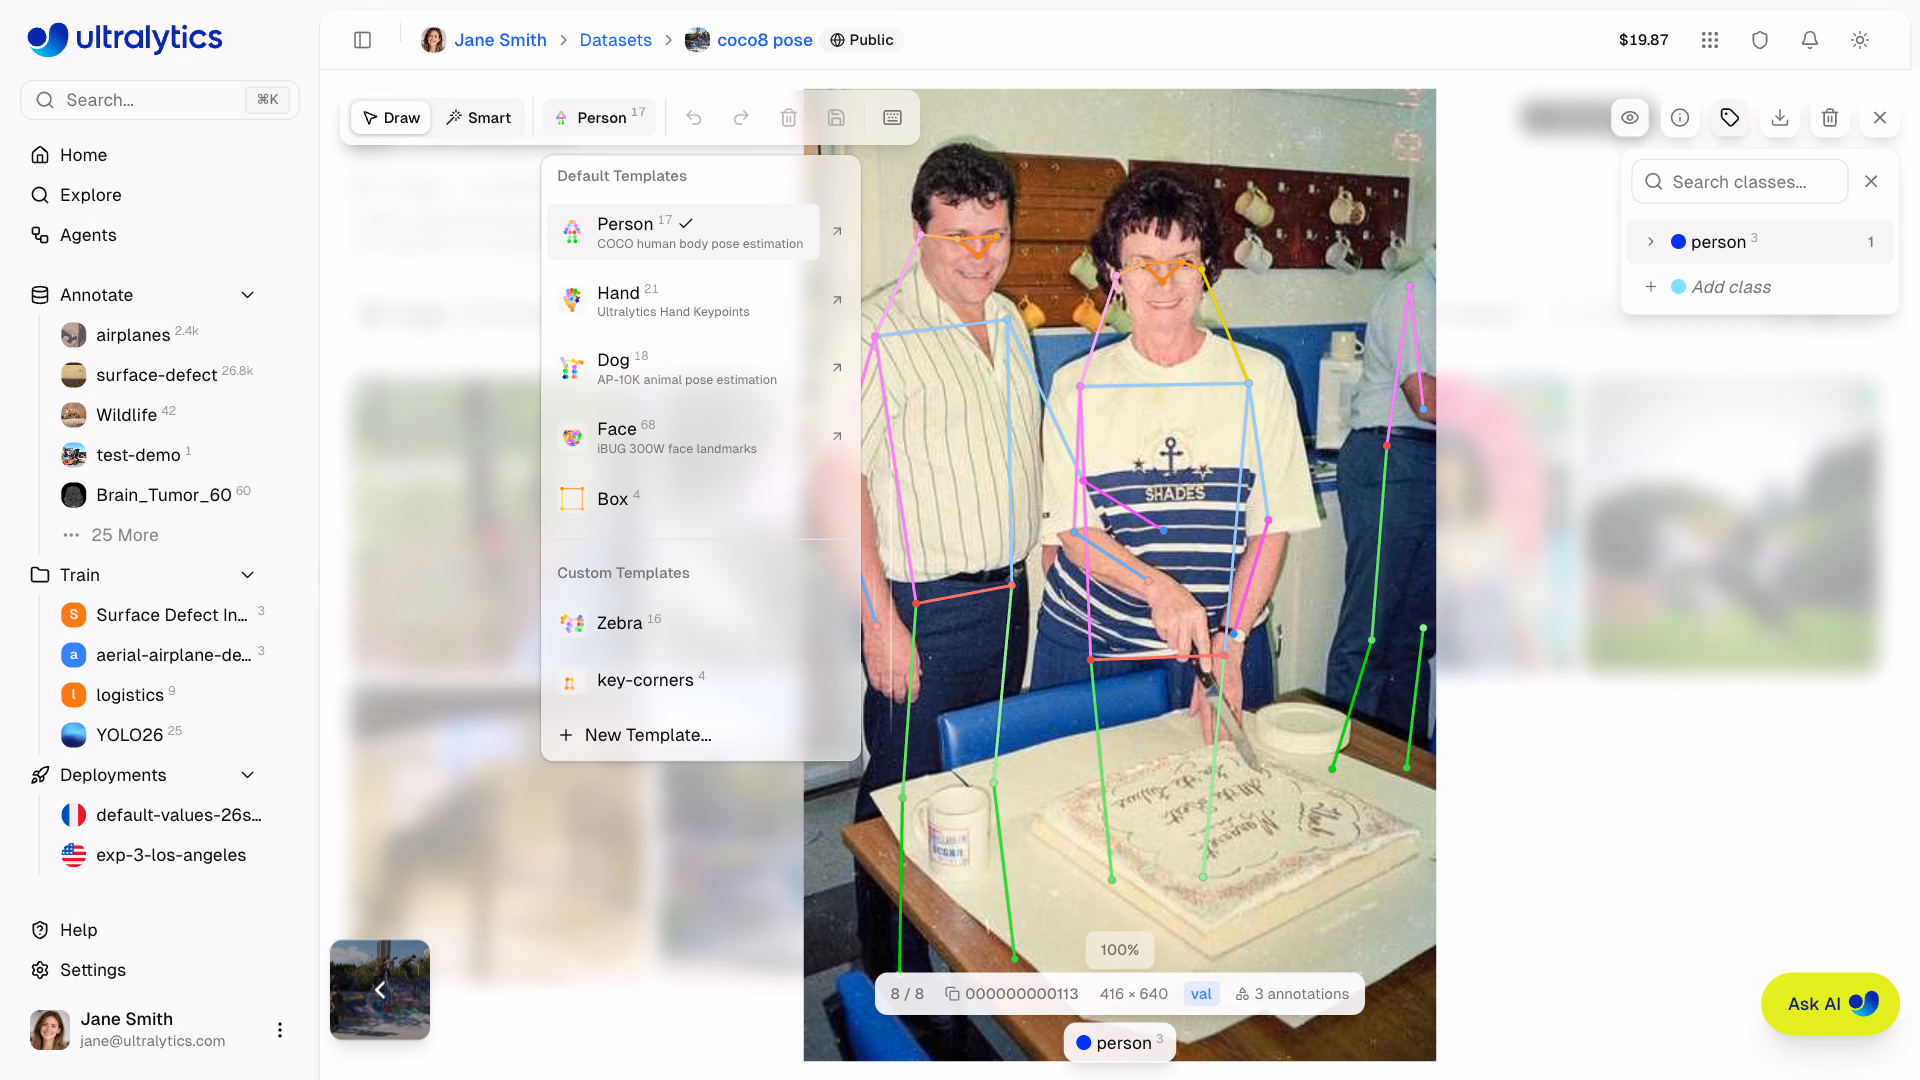Screen dimensions: 1920x1080
Task: Open Jane Smith account options menu
Action: pyautogui.click(x=280, y=1030)
